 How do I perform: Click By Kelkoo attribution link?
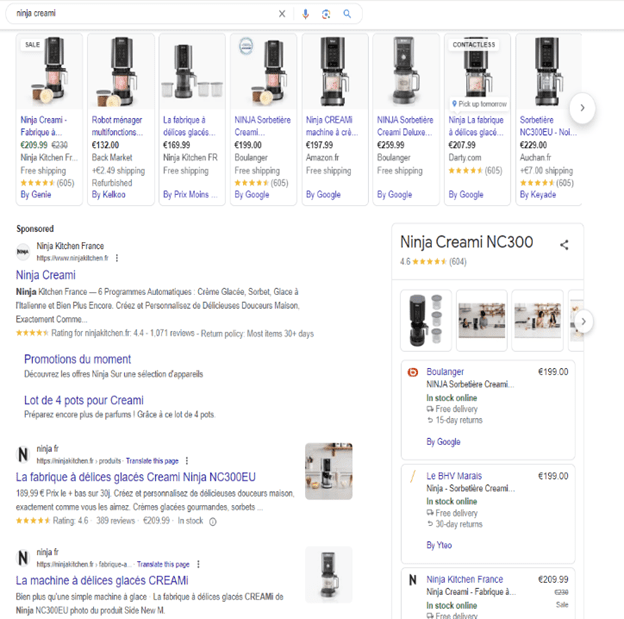pyautogui.click(x=109, y=195)
